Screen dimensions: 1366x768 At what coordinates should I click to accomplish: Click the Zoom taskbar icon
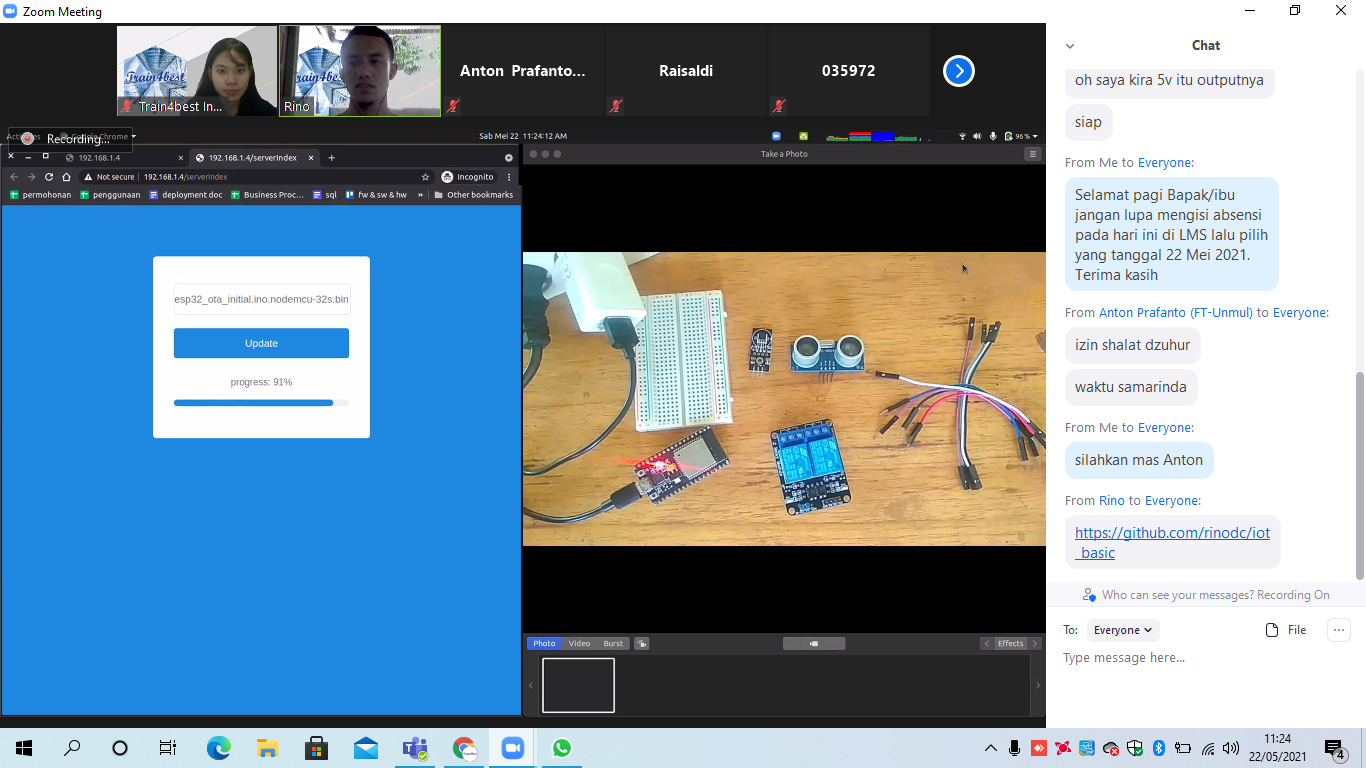[x=512, y=748]
